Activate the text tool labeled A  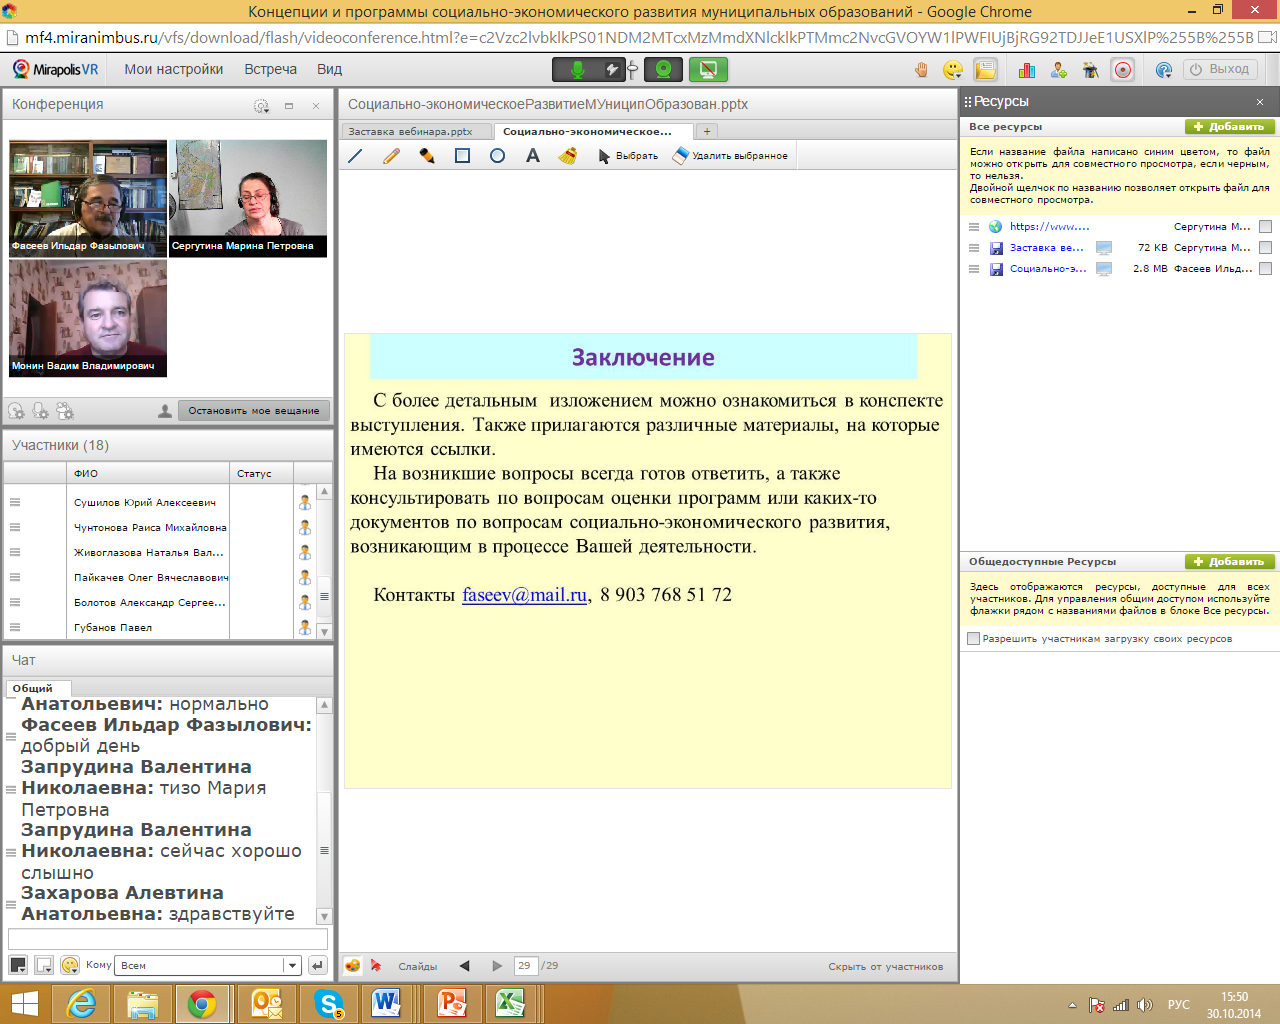[532, 156]
